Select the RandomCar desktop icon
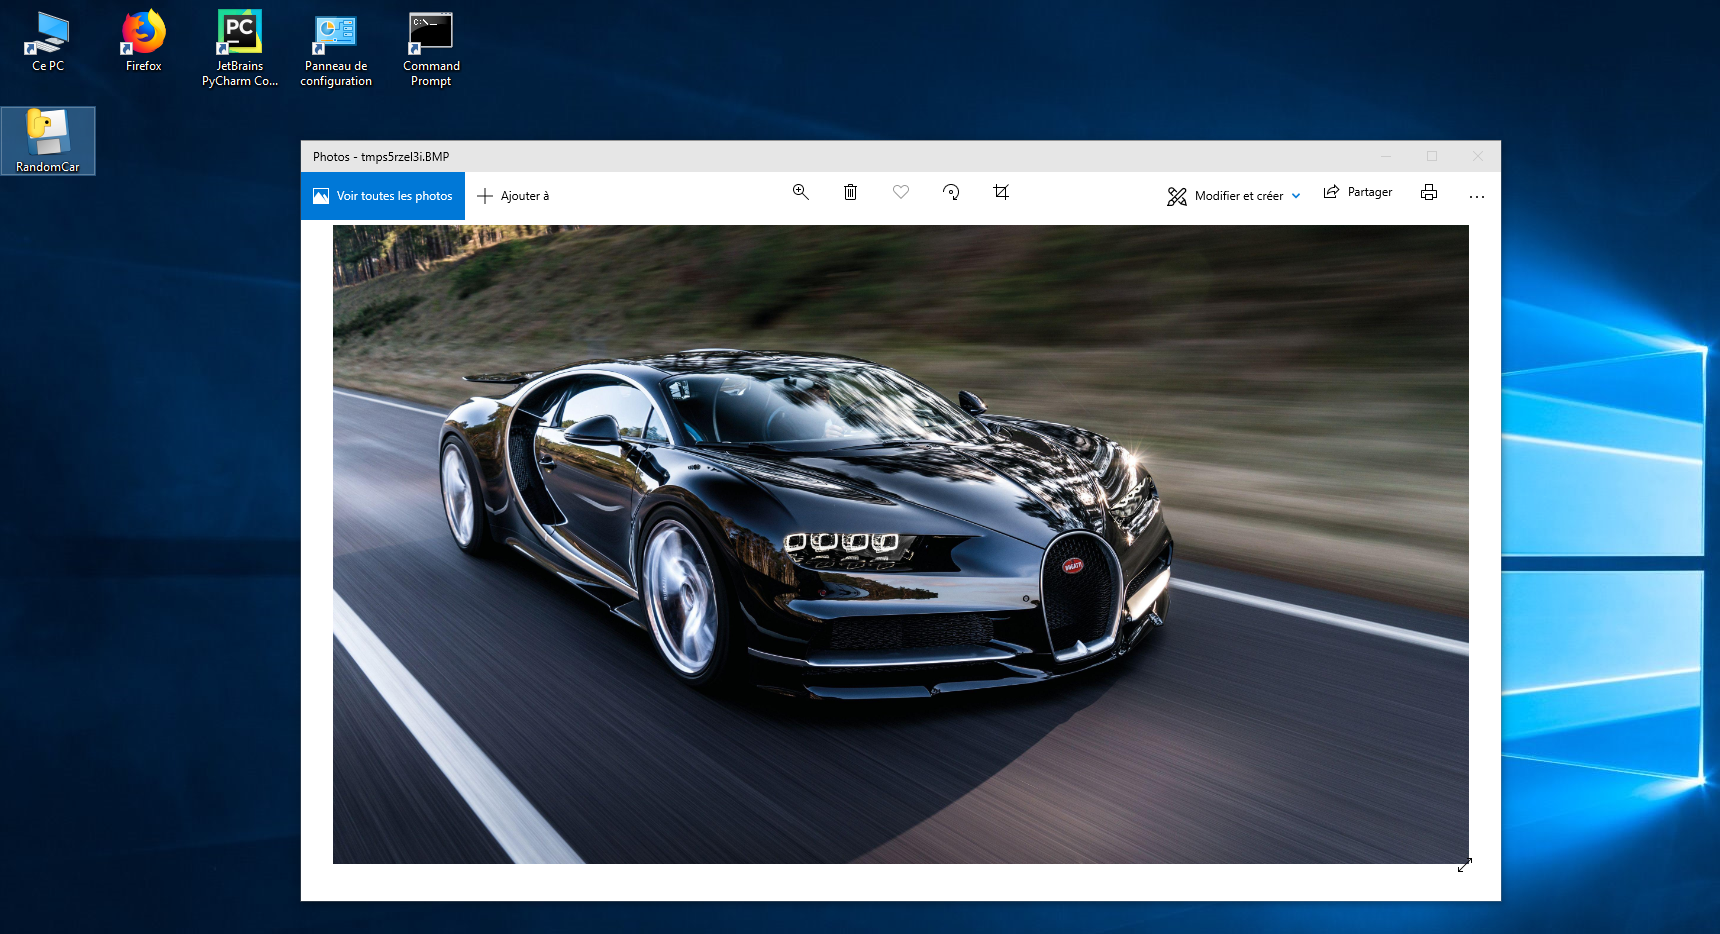 (x=48, y=141)
